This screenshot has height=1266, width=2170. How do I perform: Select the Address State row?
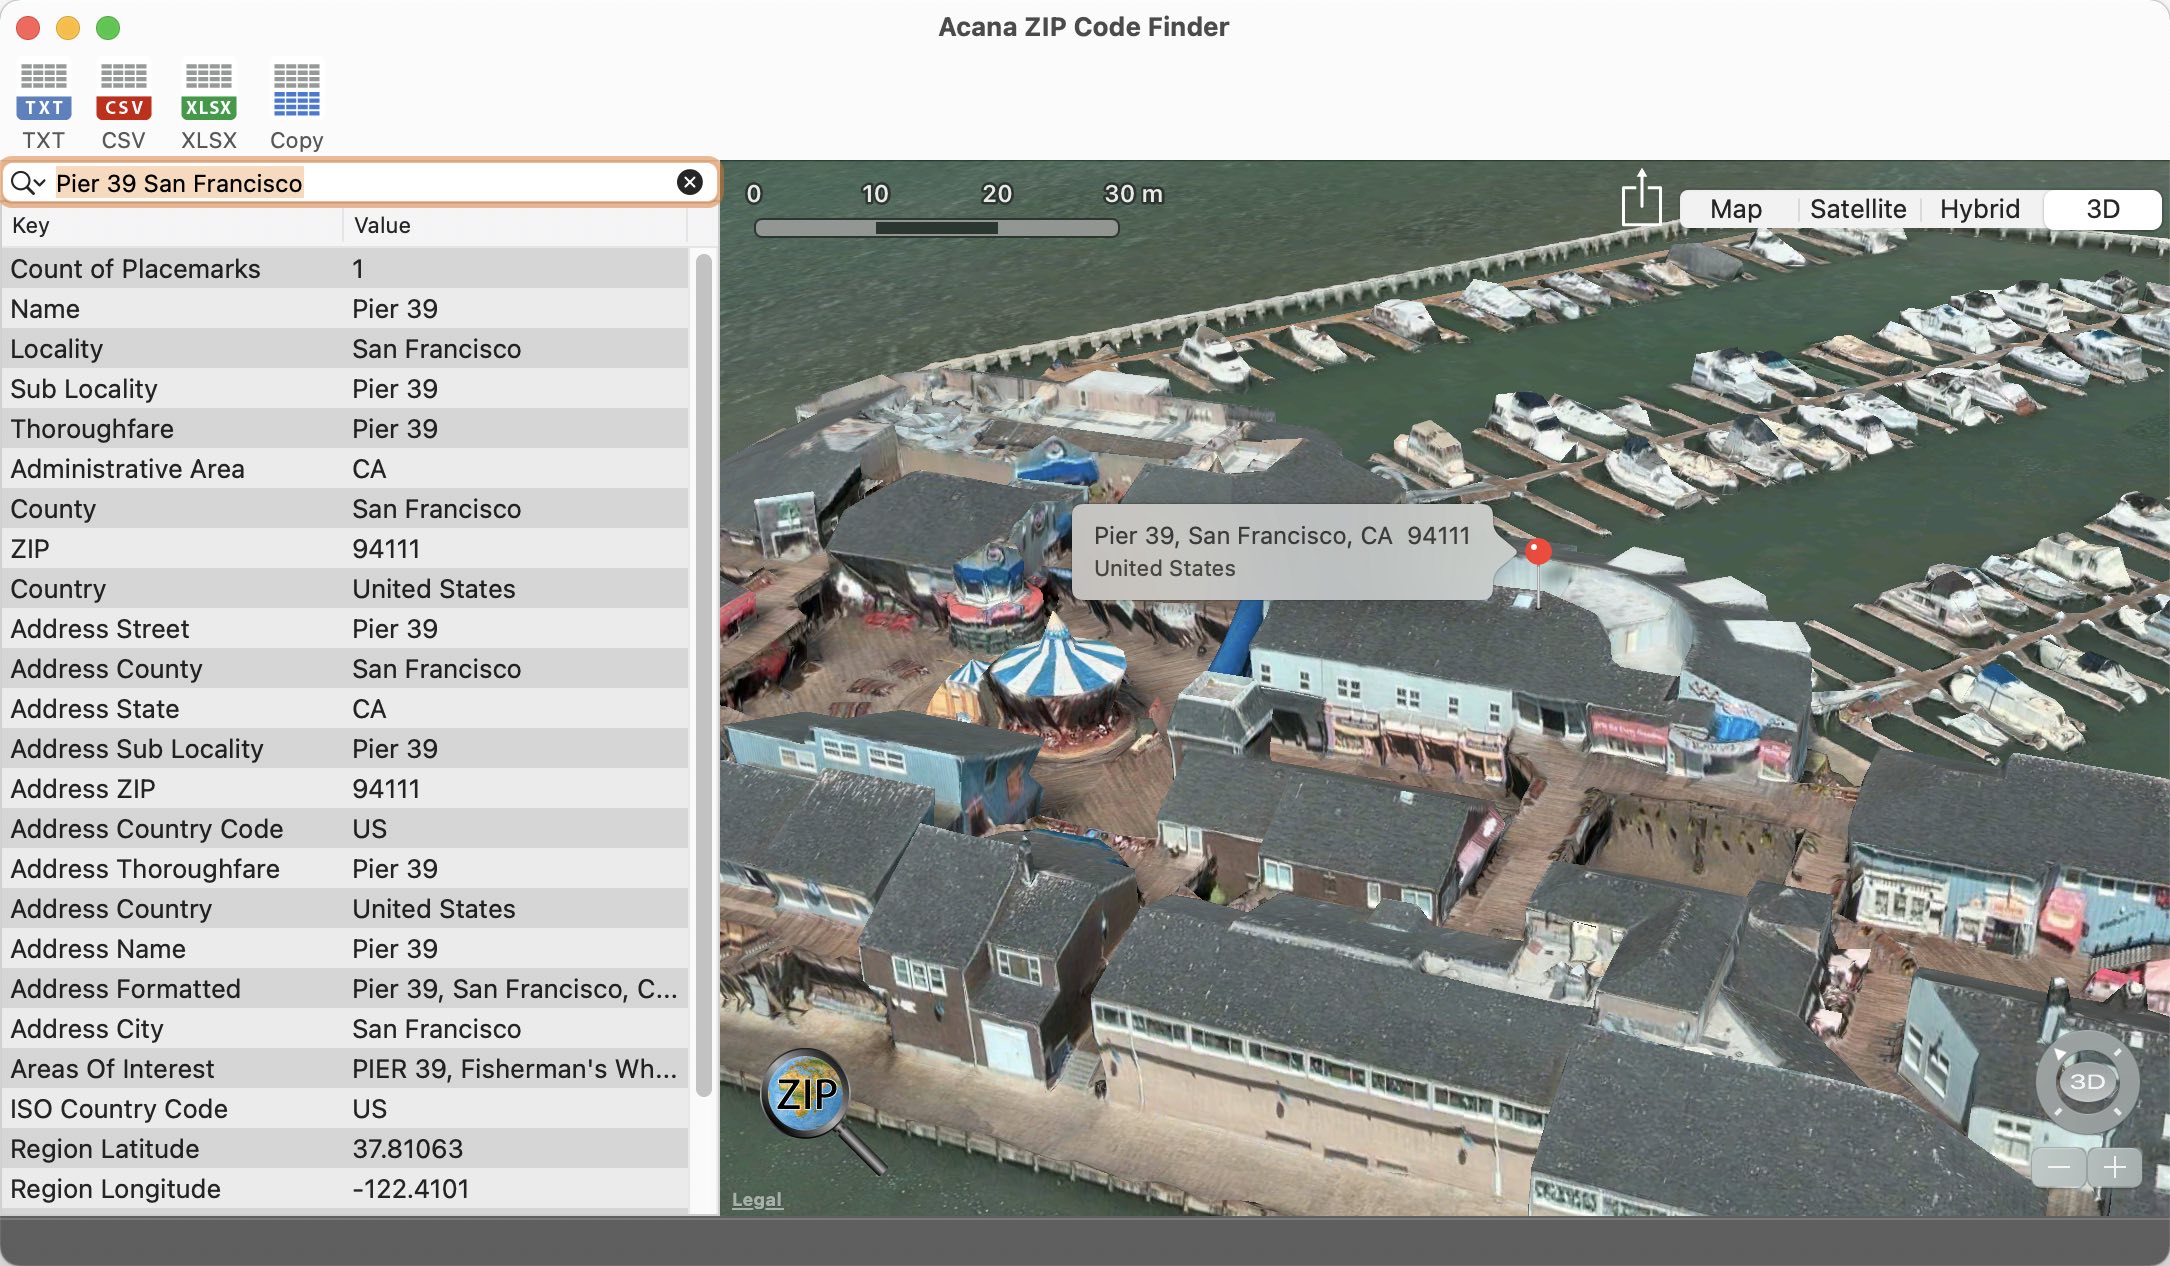(x=345, y=709)
